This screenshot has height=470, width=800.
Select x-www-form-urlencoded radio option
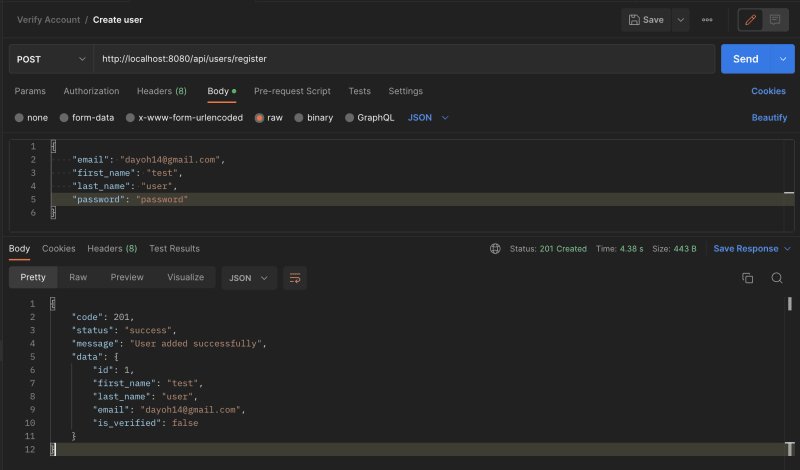131,118
